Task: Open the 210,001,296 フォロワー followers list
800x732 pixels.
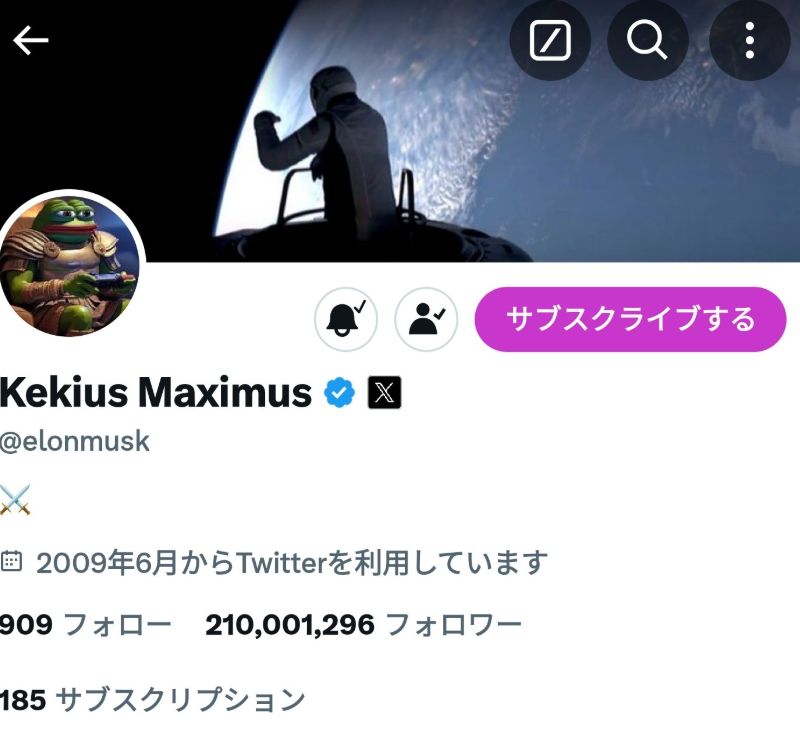Action: click(x=363, y=624)
